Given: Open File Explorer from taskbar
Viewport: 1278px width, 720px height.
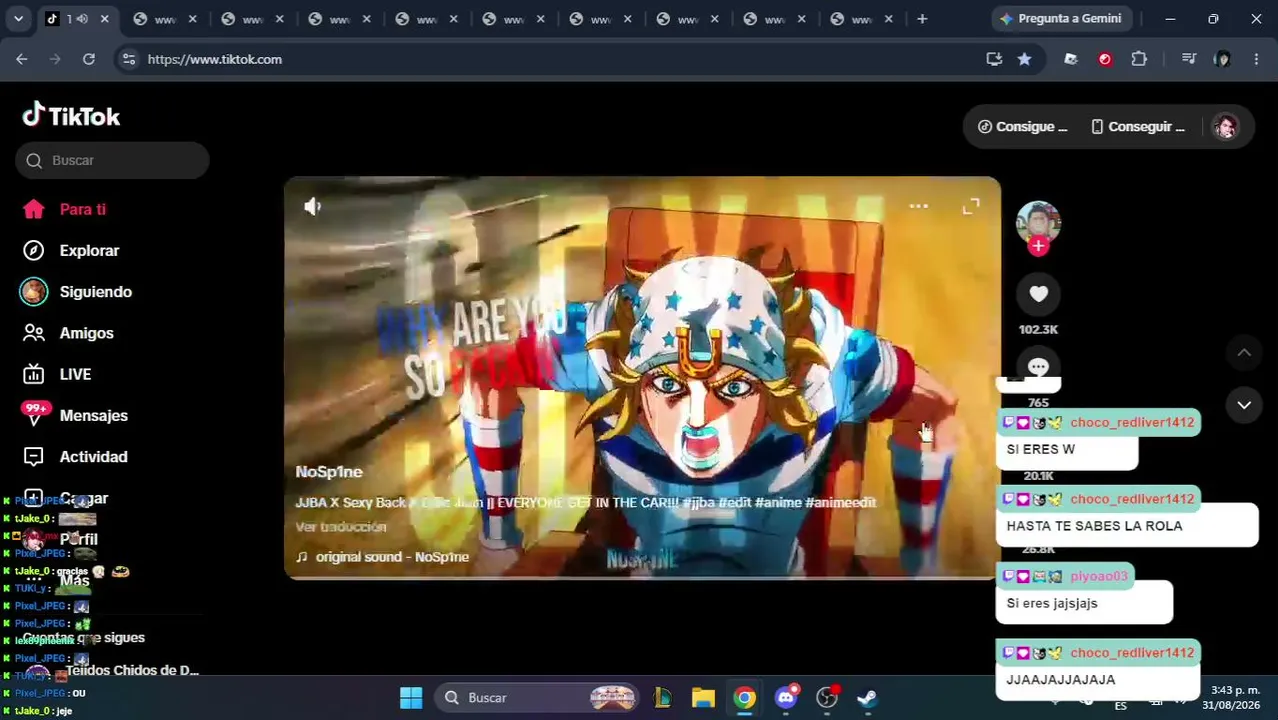Looking at the screenshot, I should pyautogui.click(x=703, y=697).
